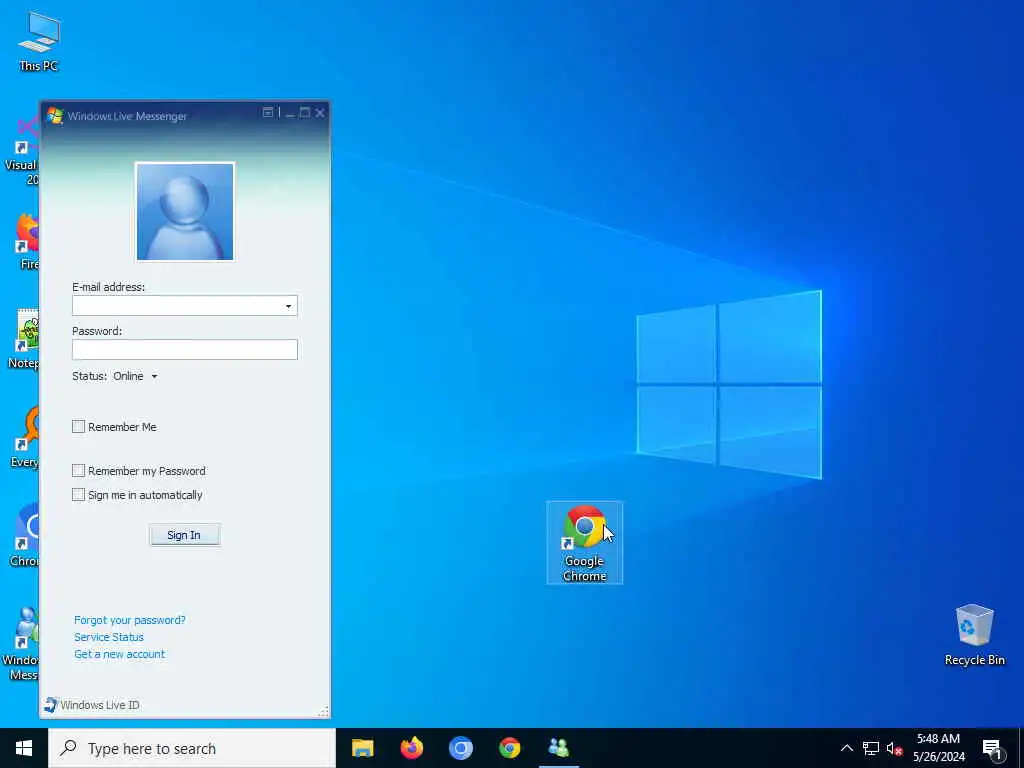Click the Windows Live Messenger logo icon

pos(55,116)
